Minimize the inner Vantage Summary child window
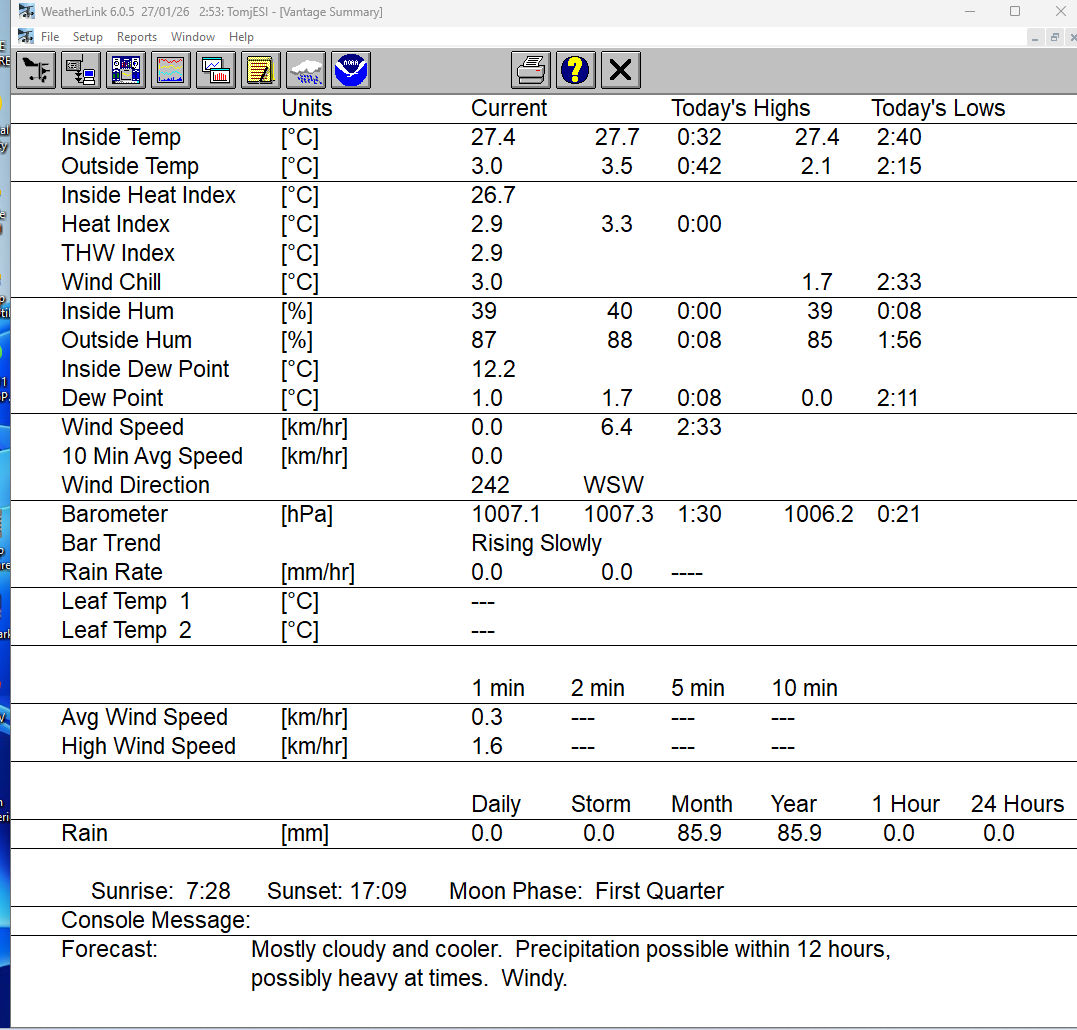The height and width of the screenshot is (1030, 1077). pos(1037,37)
